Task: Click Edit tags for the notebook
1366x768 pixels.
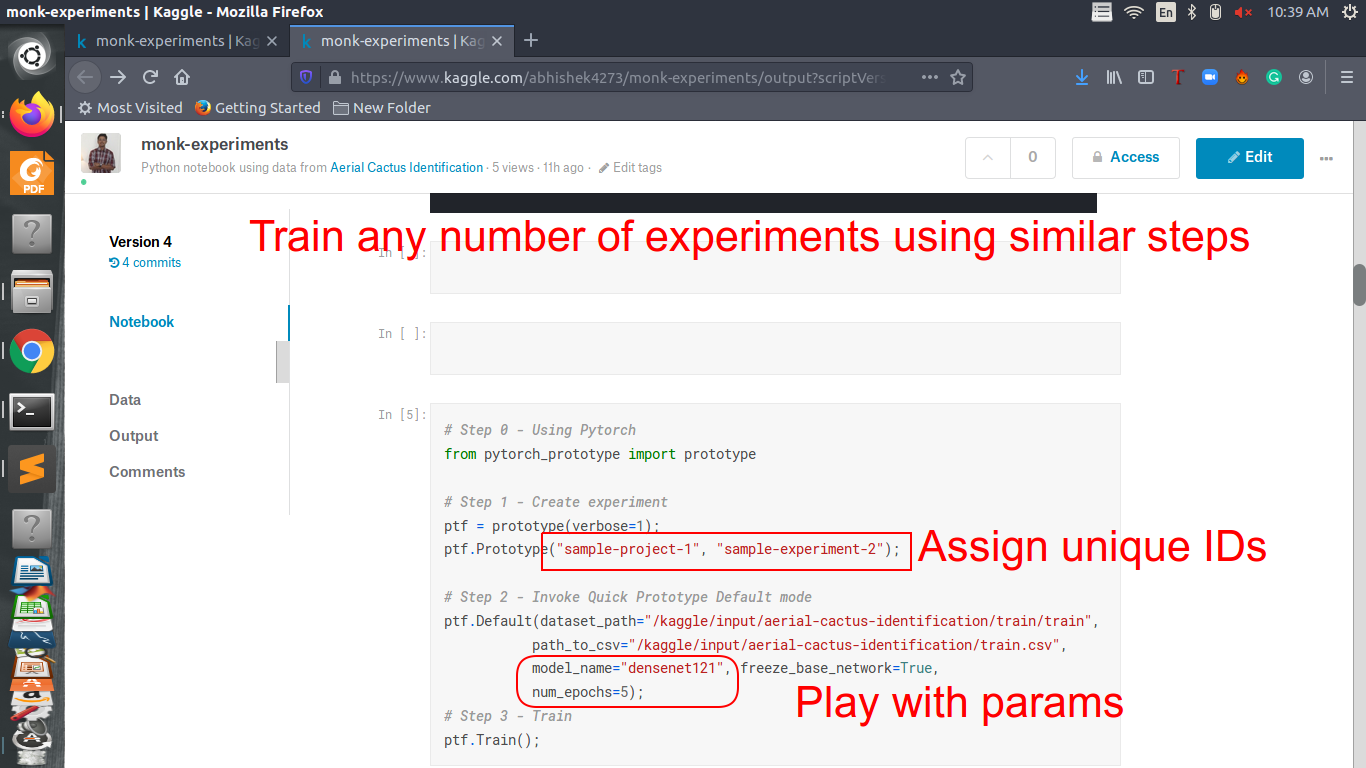Action: click(x=630, y=168)
